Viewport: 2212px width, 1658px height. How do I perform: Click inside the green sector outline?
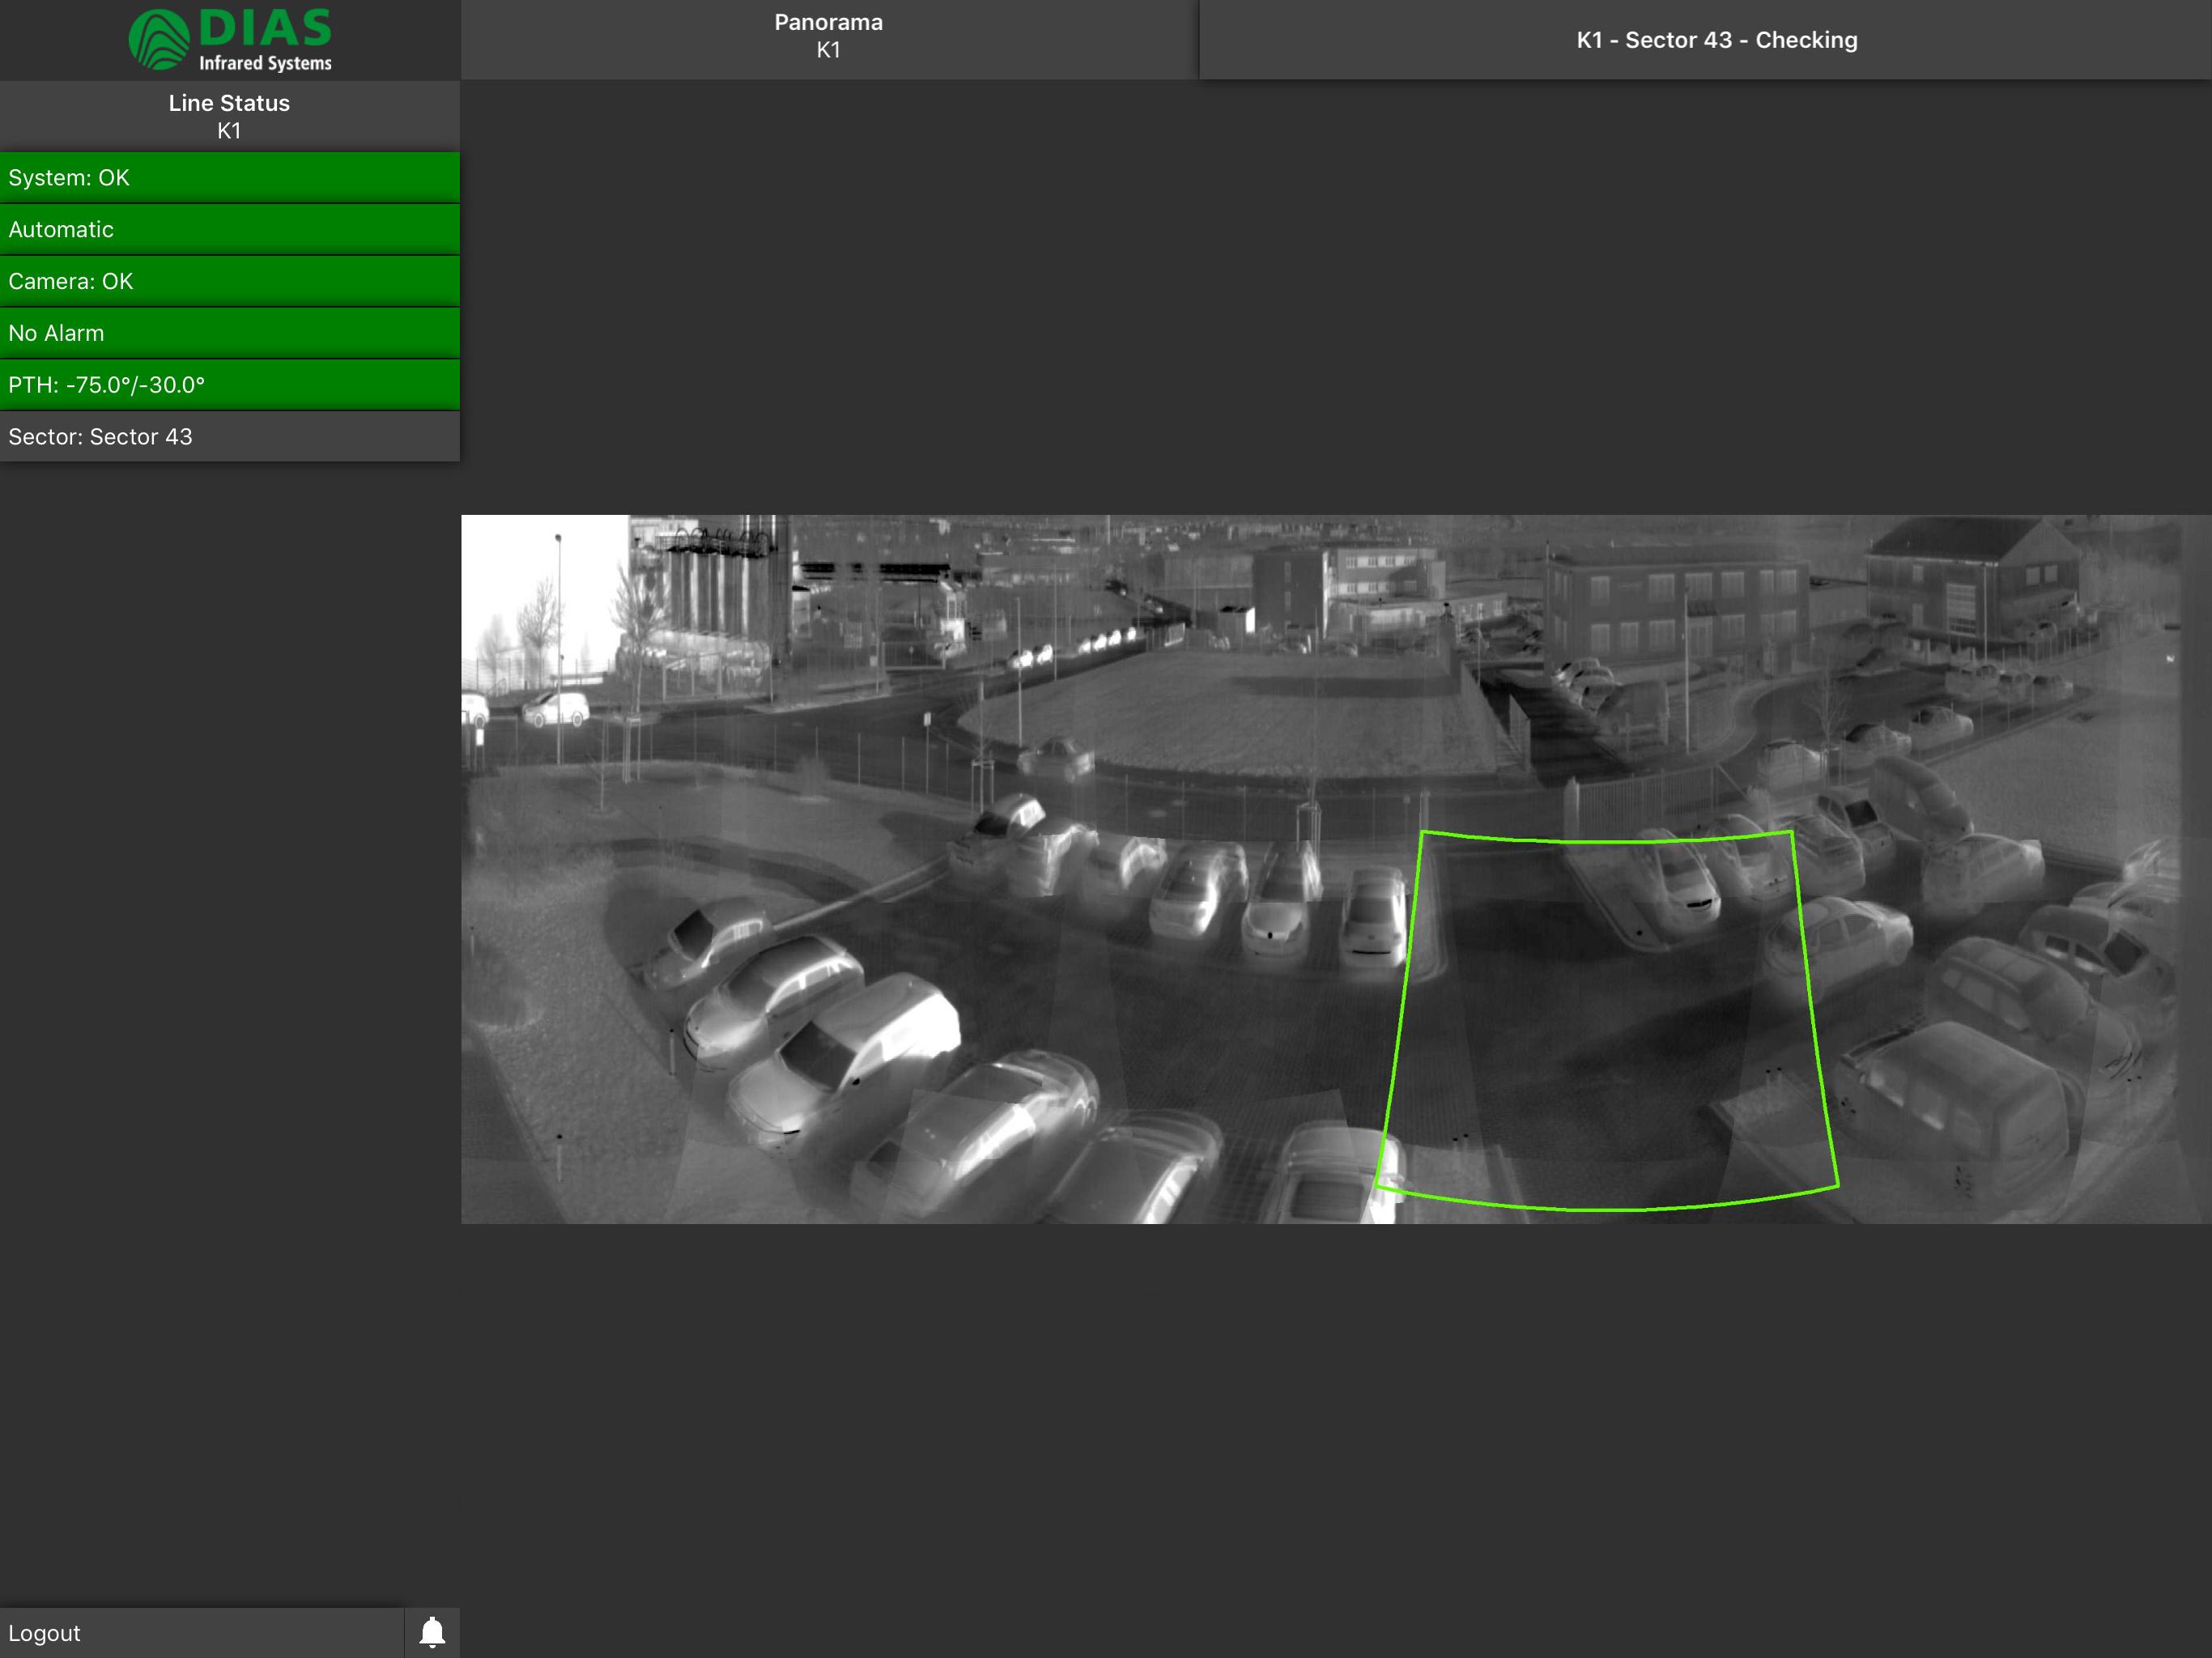click(x=1607, y=1020)
